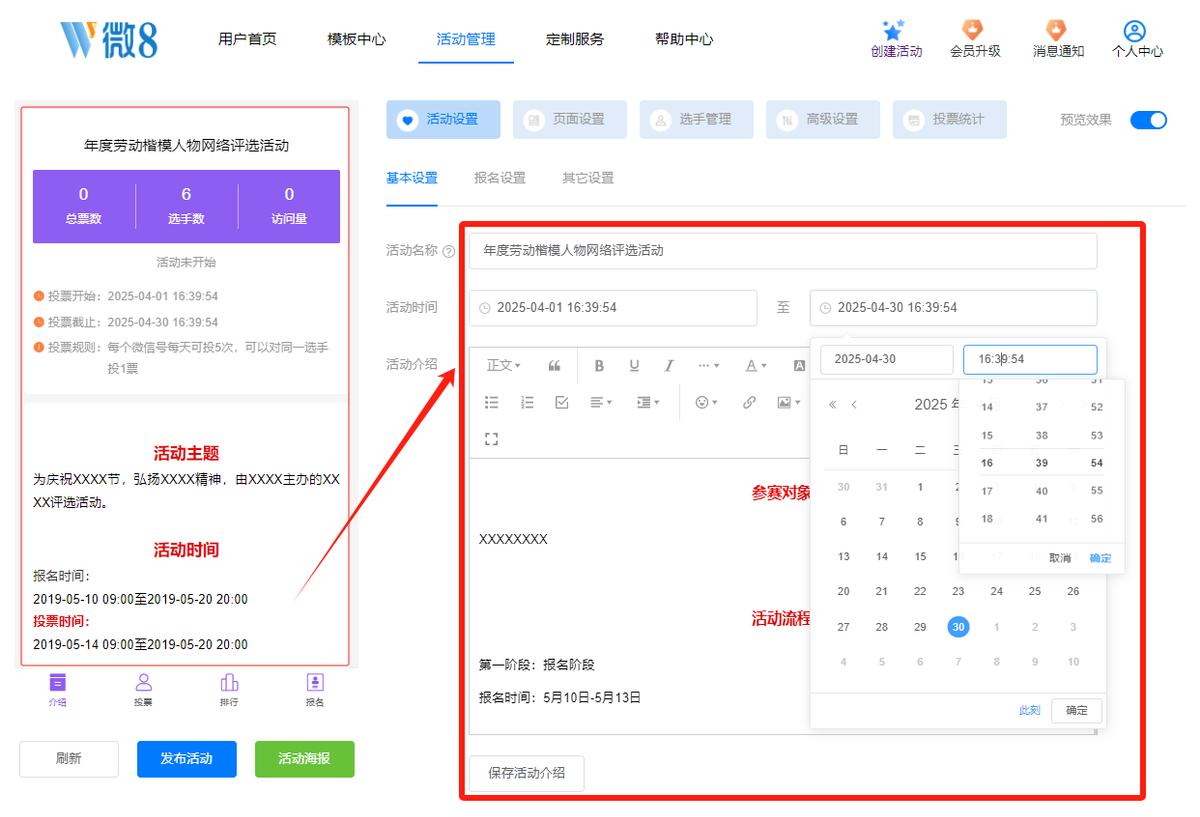Image resolution: width=1200 pixels, height=817 pixels.
Task: Click the 刷新 button
Action: 69,759
